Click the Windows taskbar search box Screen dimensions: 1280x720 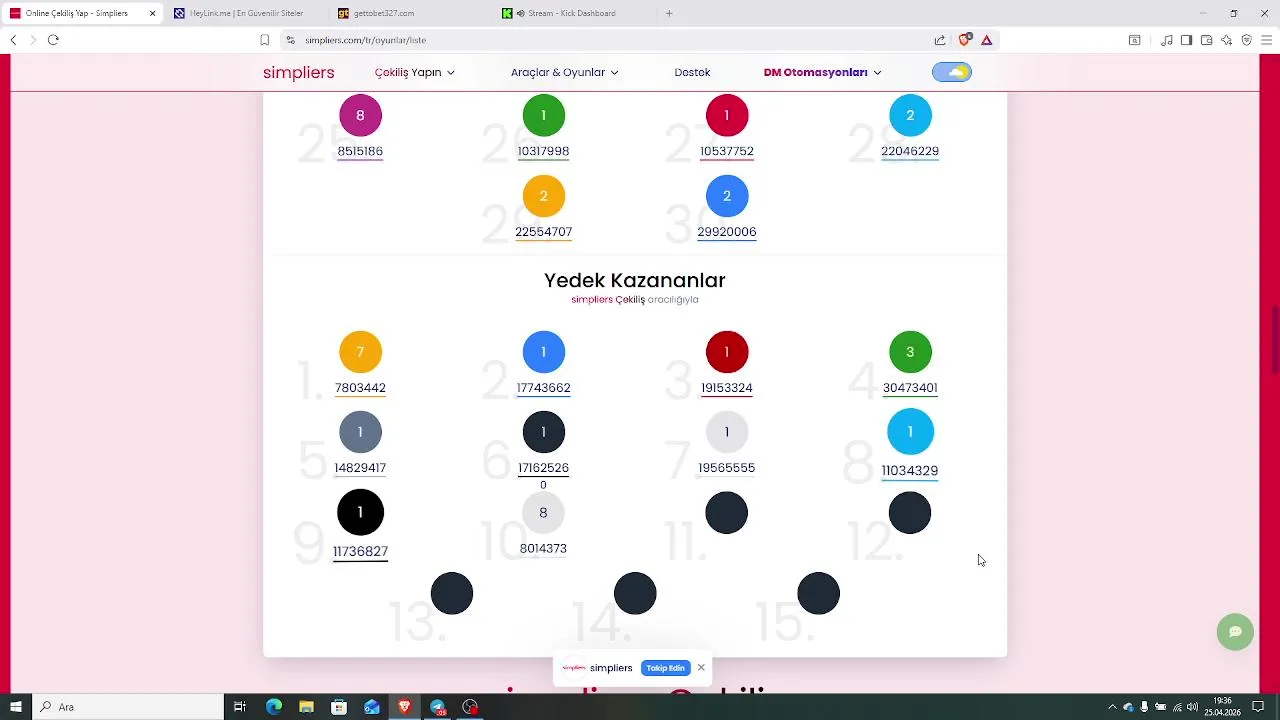[x=127, y=707]
